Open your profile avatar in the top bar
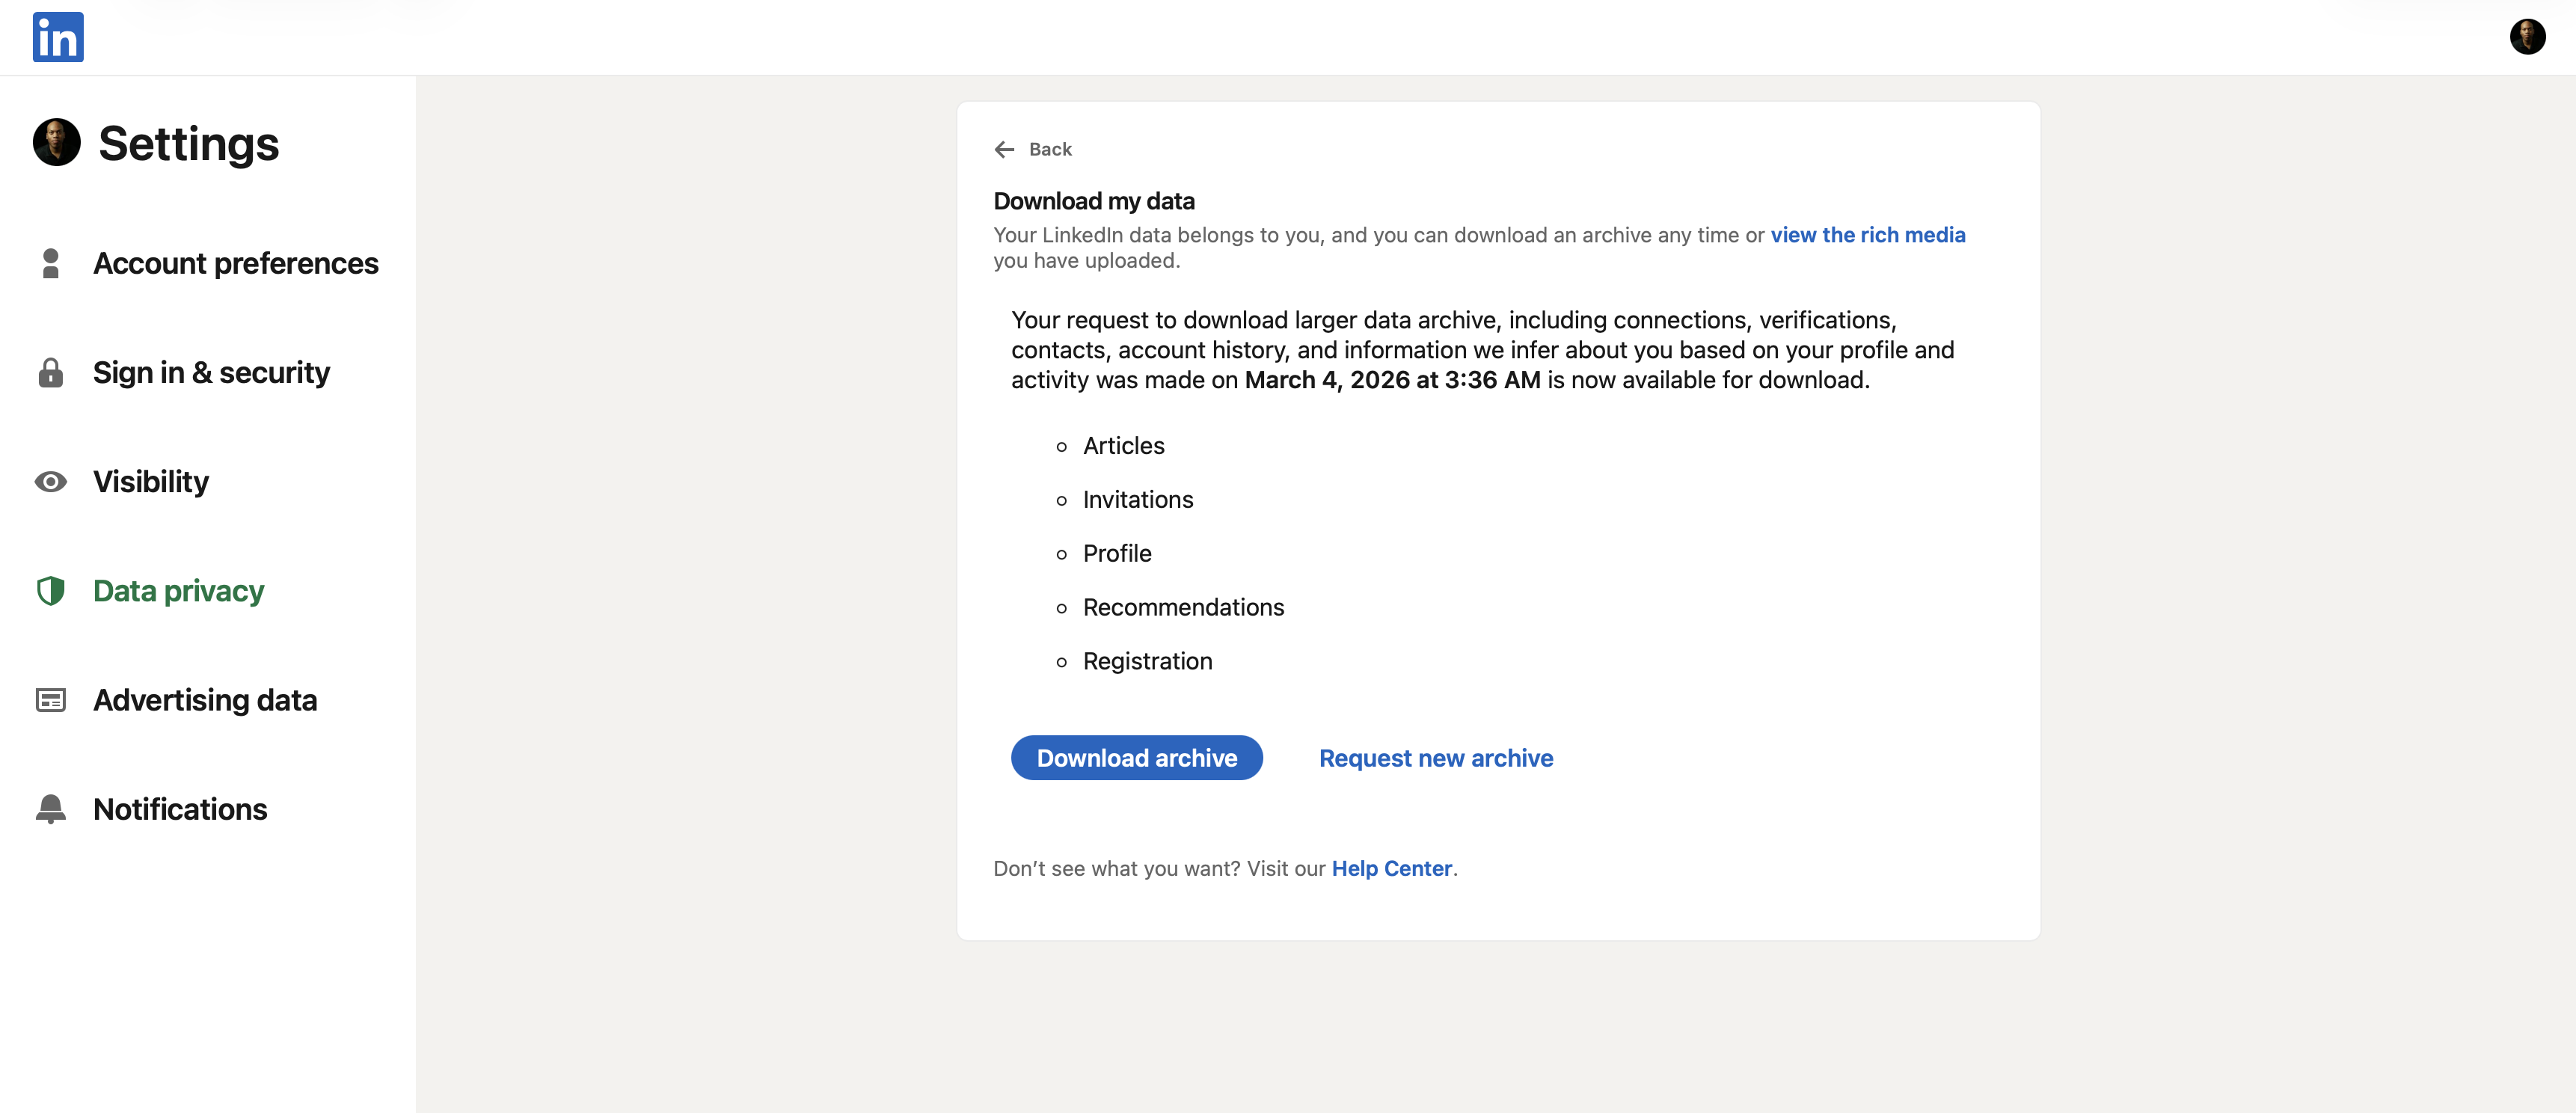Screen dimensions: 2576x1113 [x=2529, y=37]
